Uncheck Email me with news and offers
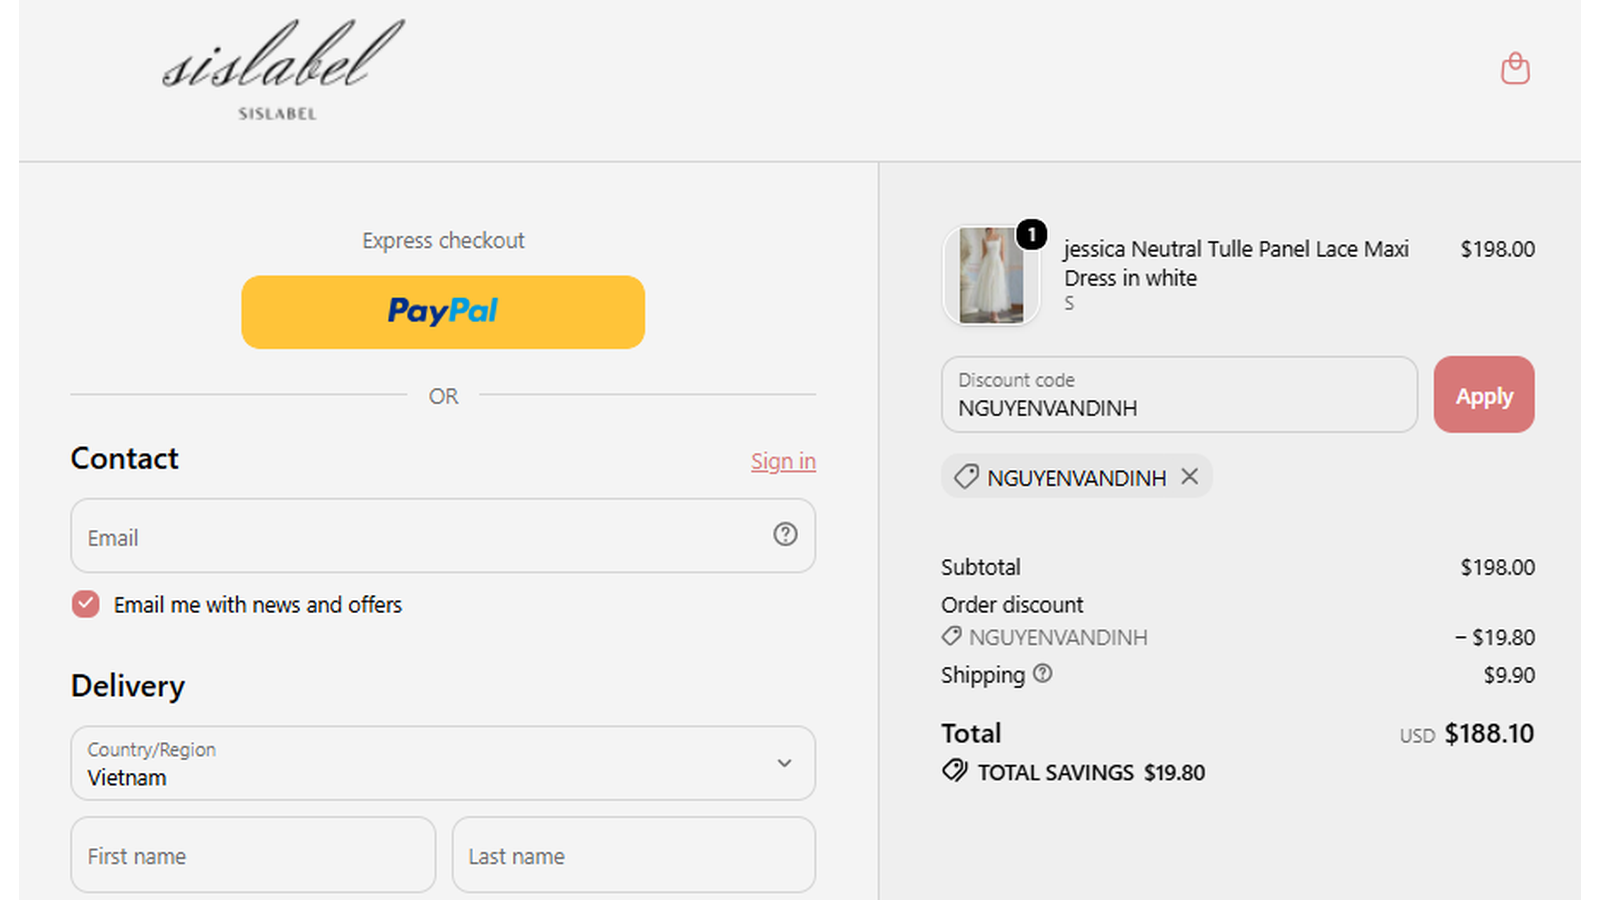This screenshot has height=900, width=1600. [86, 604]
